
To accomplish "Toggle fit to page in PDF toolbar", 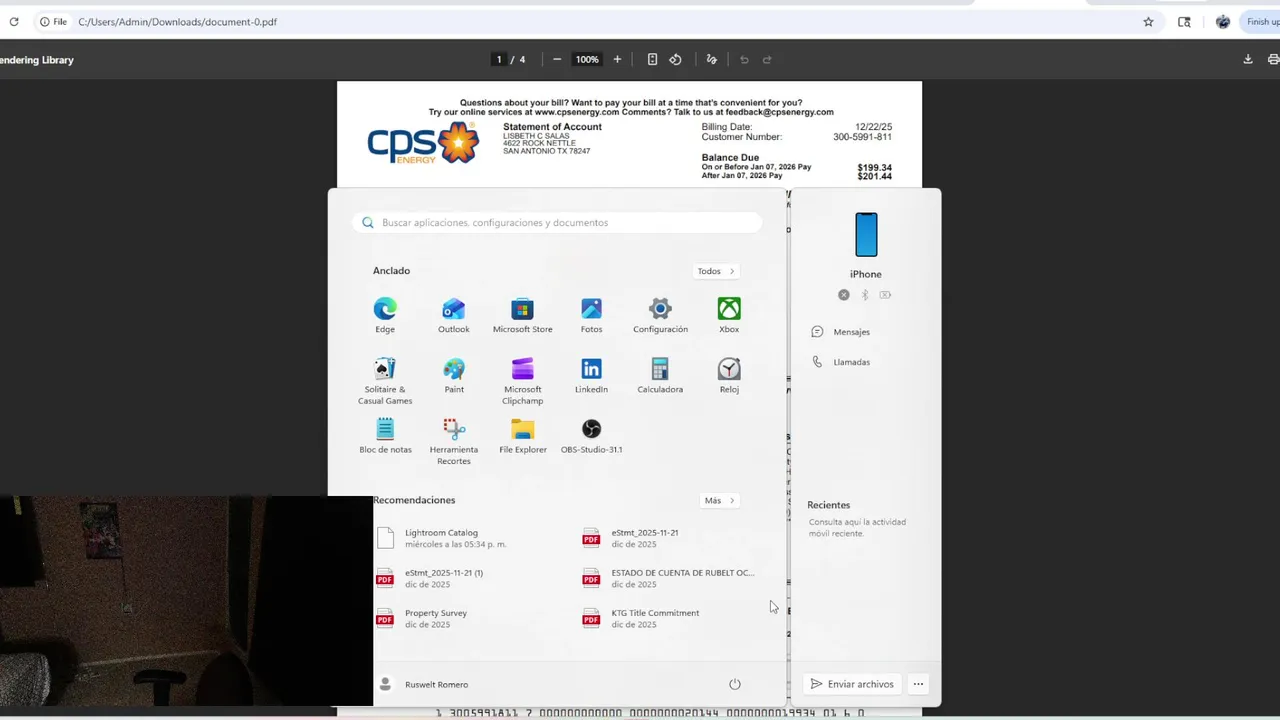I will click(x=652, y=60).
